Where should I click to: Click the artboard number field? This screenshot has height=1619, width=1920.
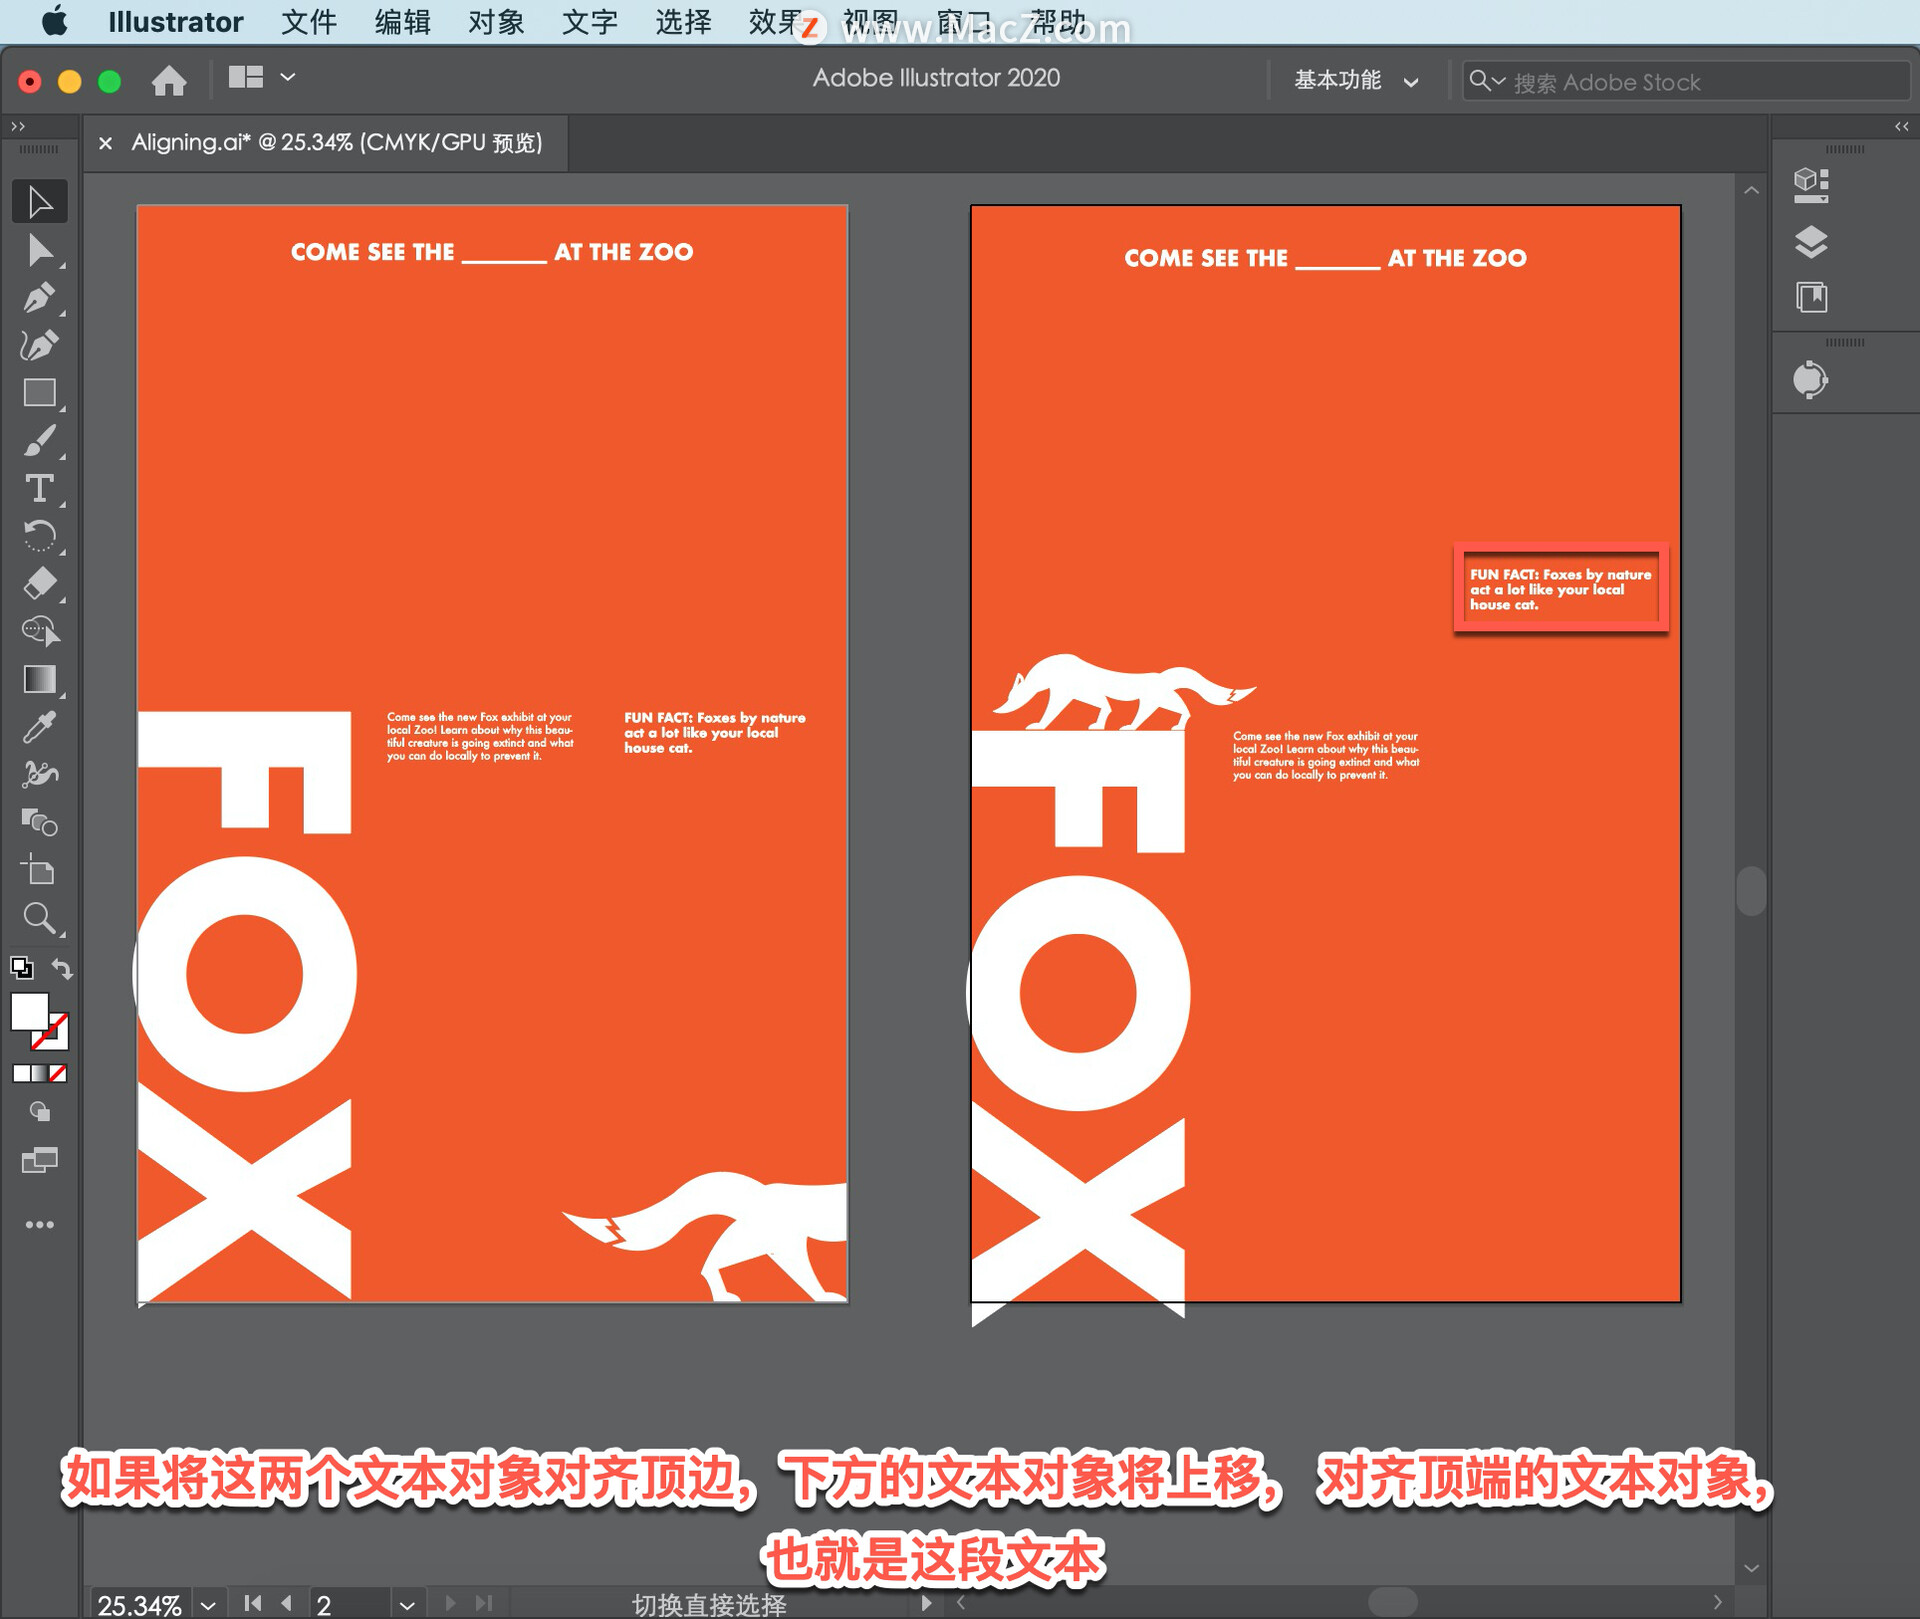[x=348, y=1605]
